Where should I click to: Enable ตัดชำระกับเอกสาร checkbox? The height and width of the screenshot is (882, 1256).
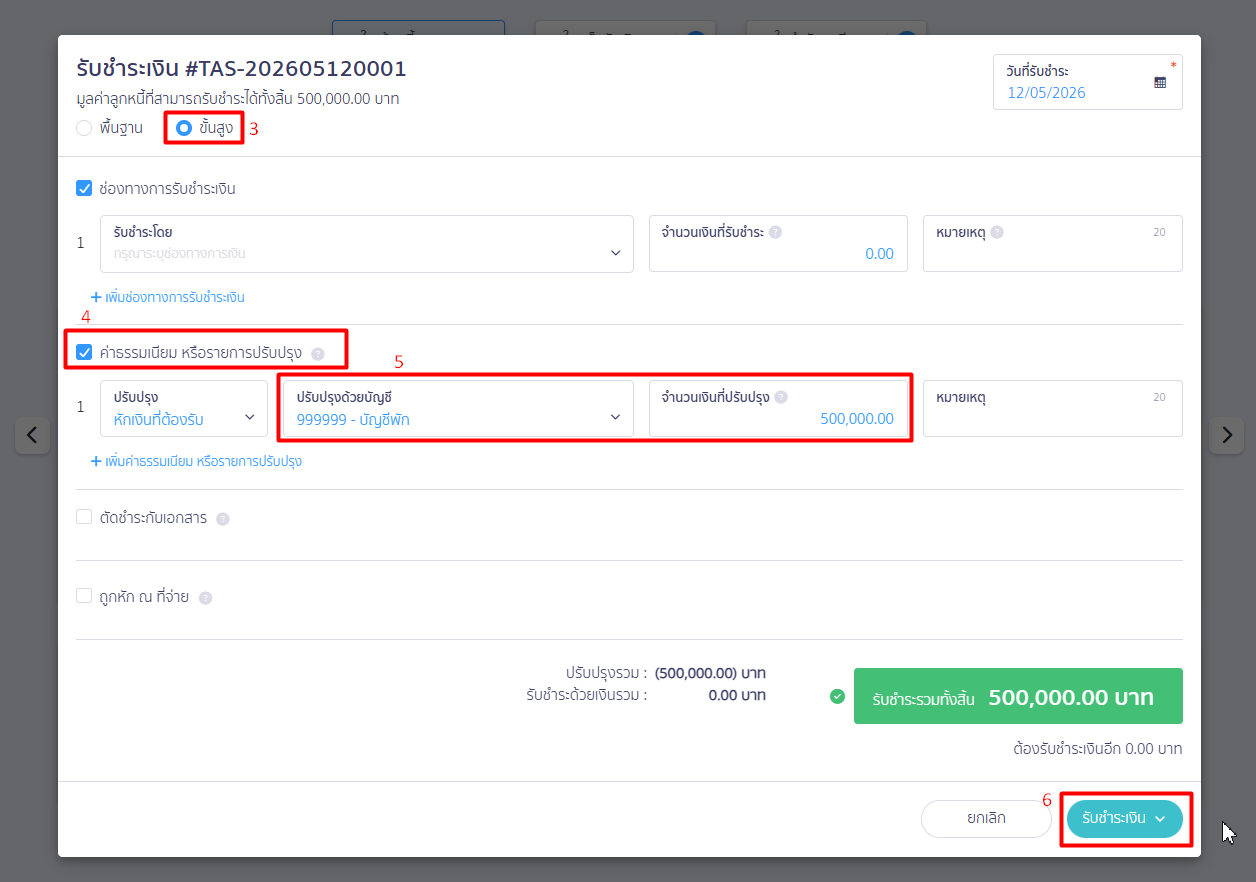pyautogui.click(x=84, y=517)
